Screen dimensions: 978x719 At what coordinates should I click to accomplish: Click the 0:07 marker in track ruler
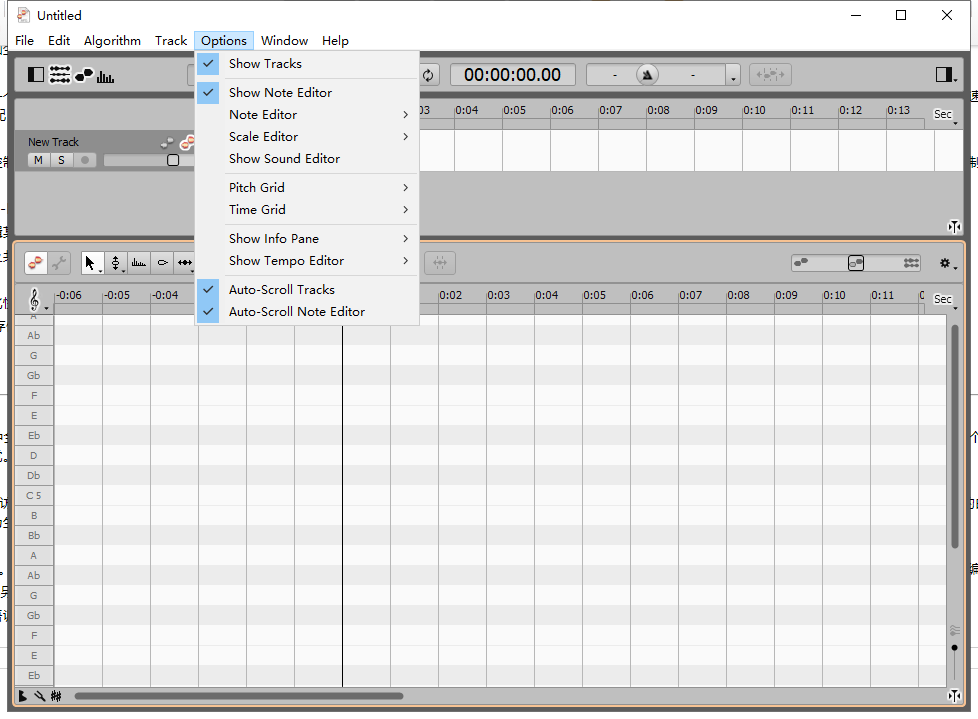click(x=610, y=110)
